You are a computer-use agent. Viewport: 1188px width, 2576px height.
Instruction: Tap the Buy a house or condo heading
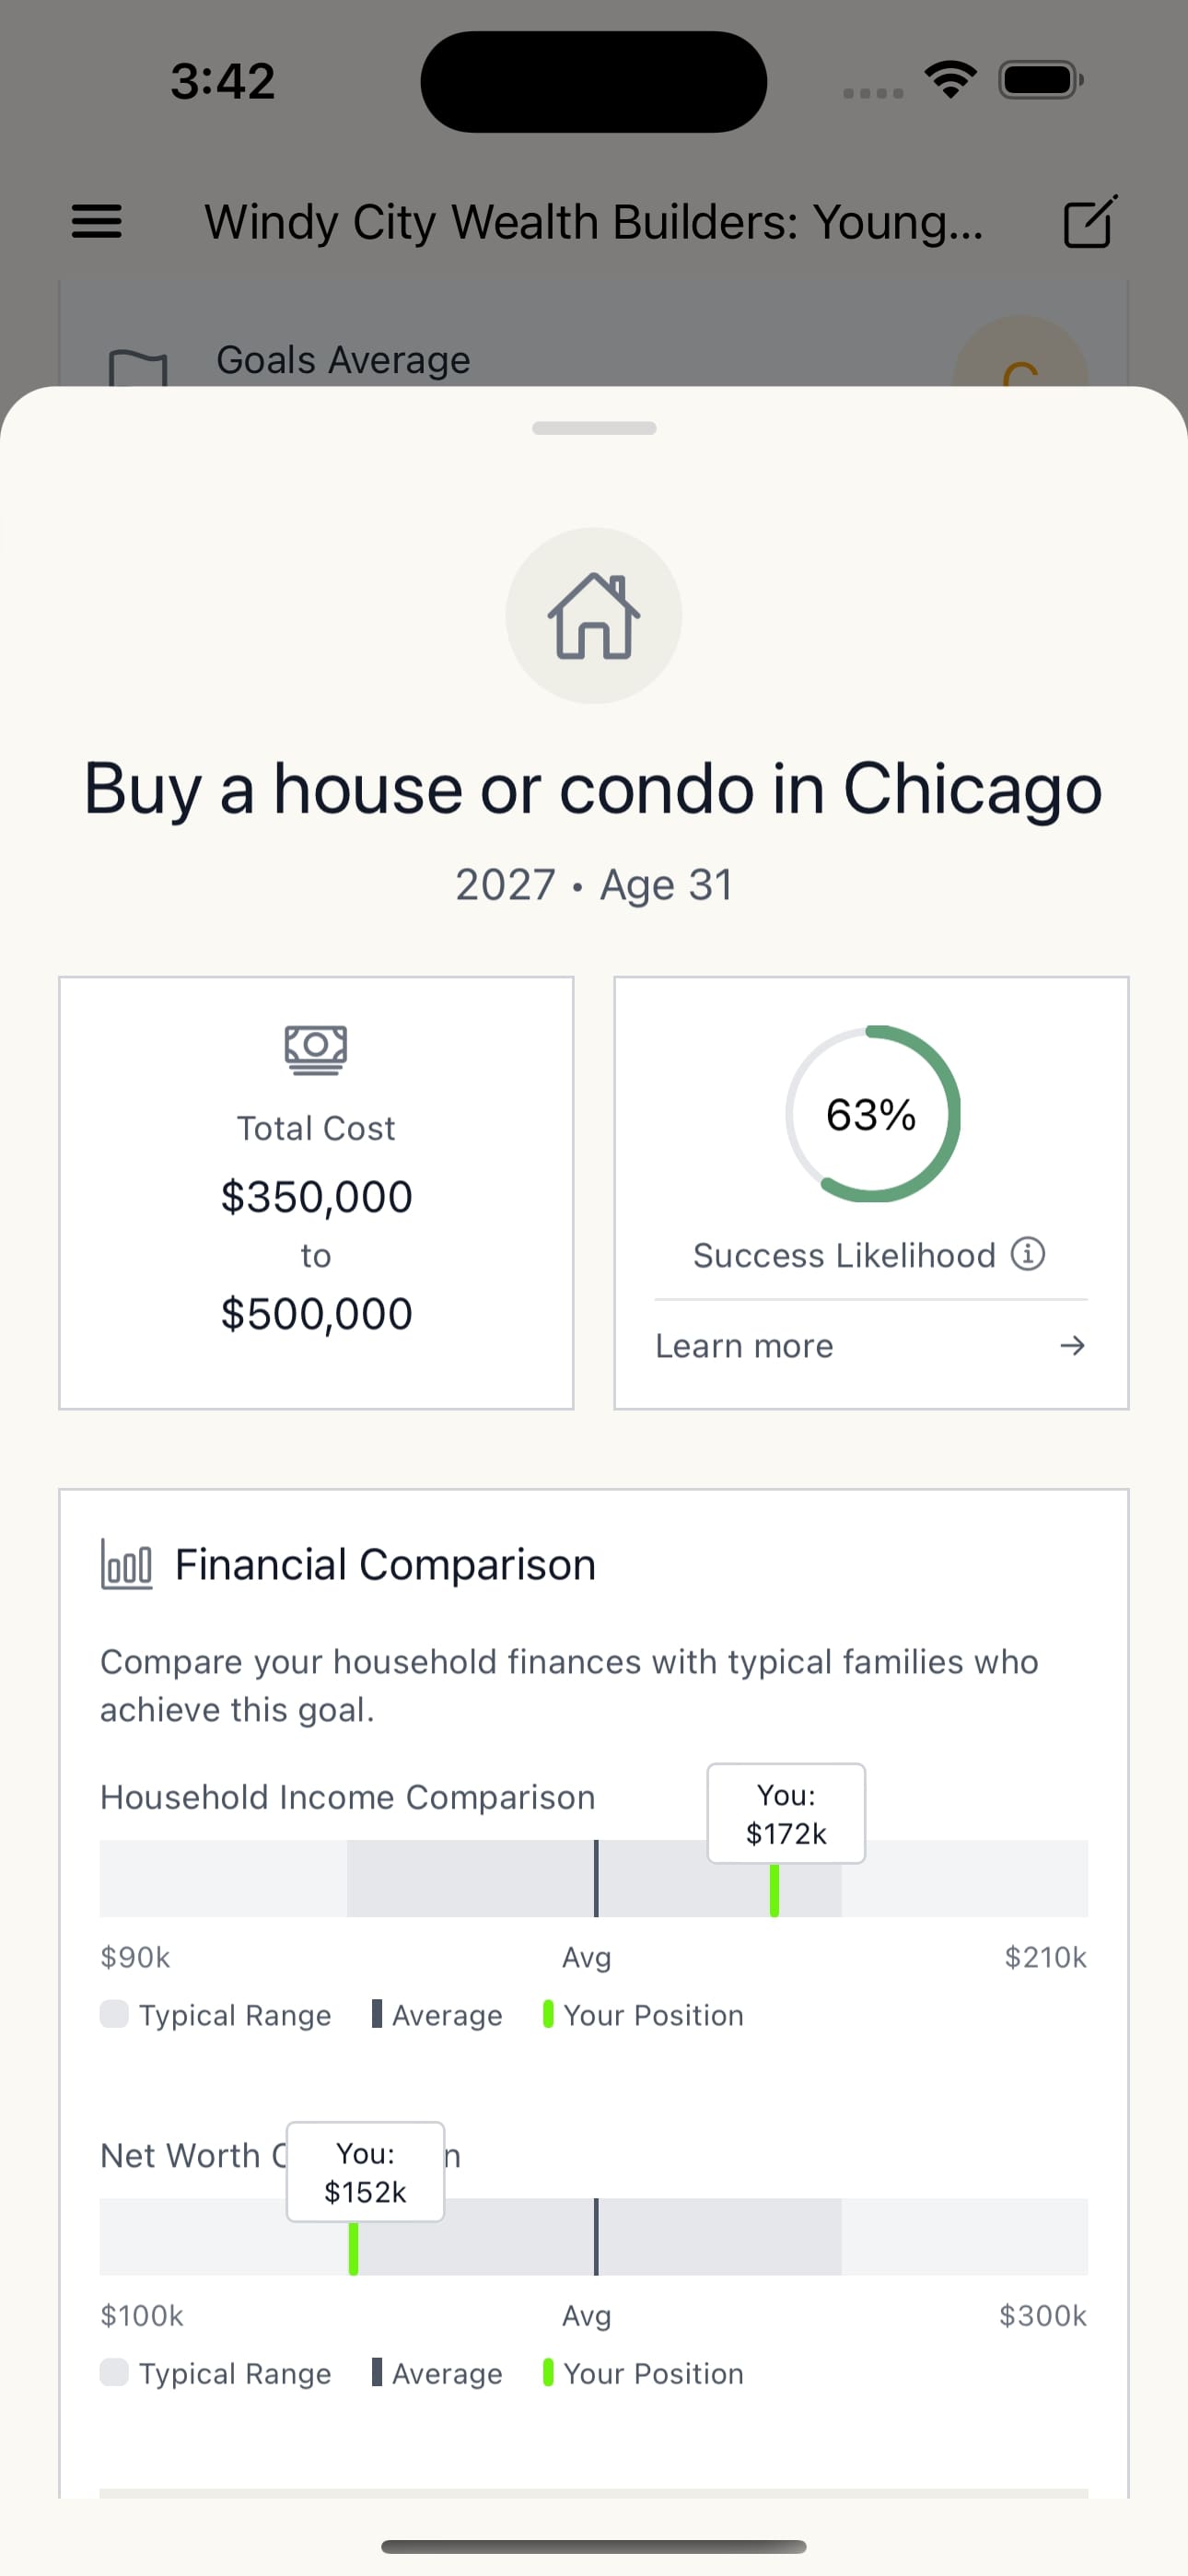(x=594, y=789)
